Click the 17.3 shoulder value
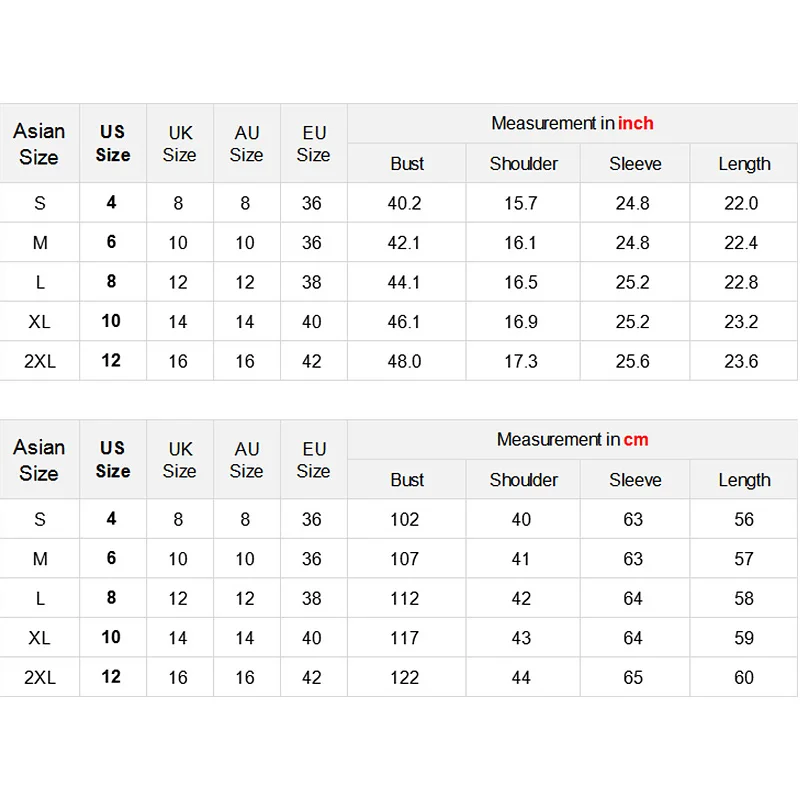 click(521, 361)
